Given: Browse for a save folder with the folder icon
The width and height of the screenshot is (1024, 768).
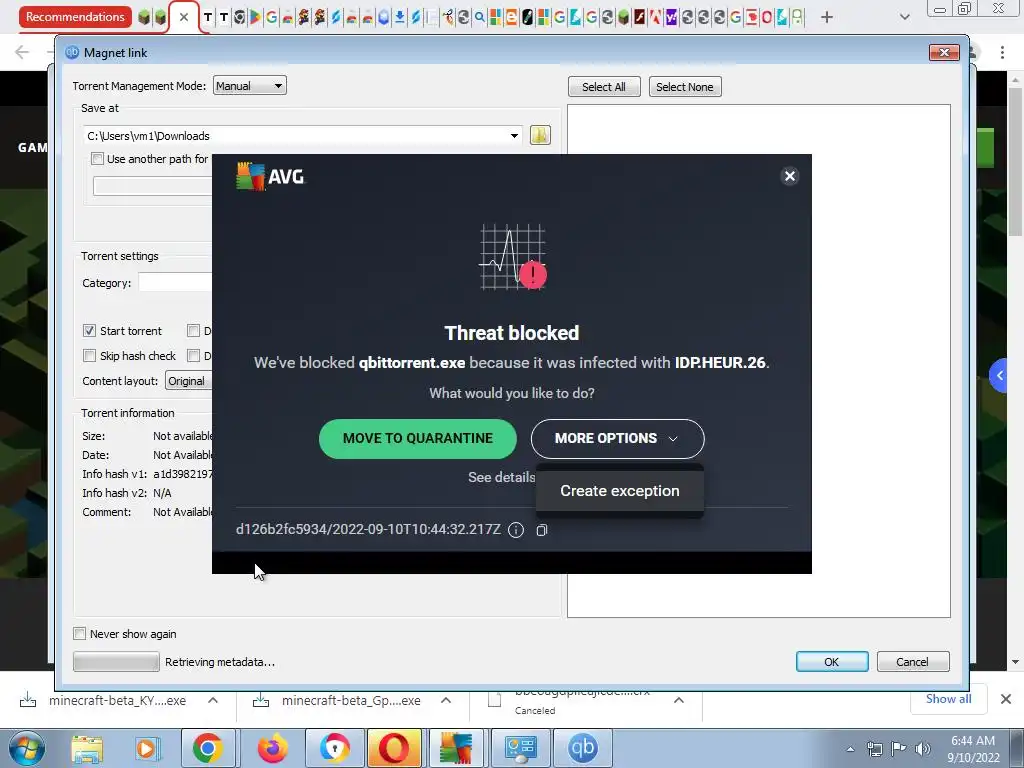Looking at the screenshot, I should pyautogui.click(x=540, y=135).
